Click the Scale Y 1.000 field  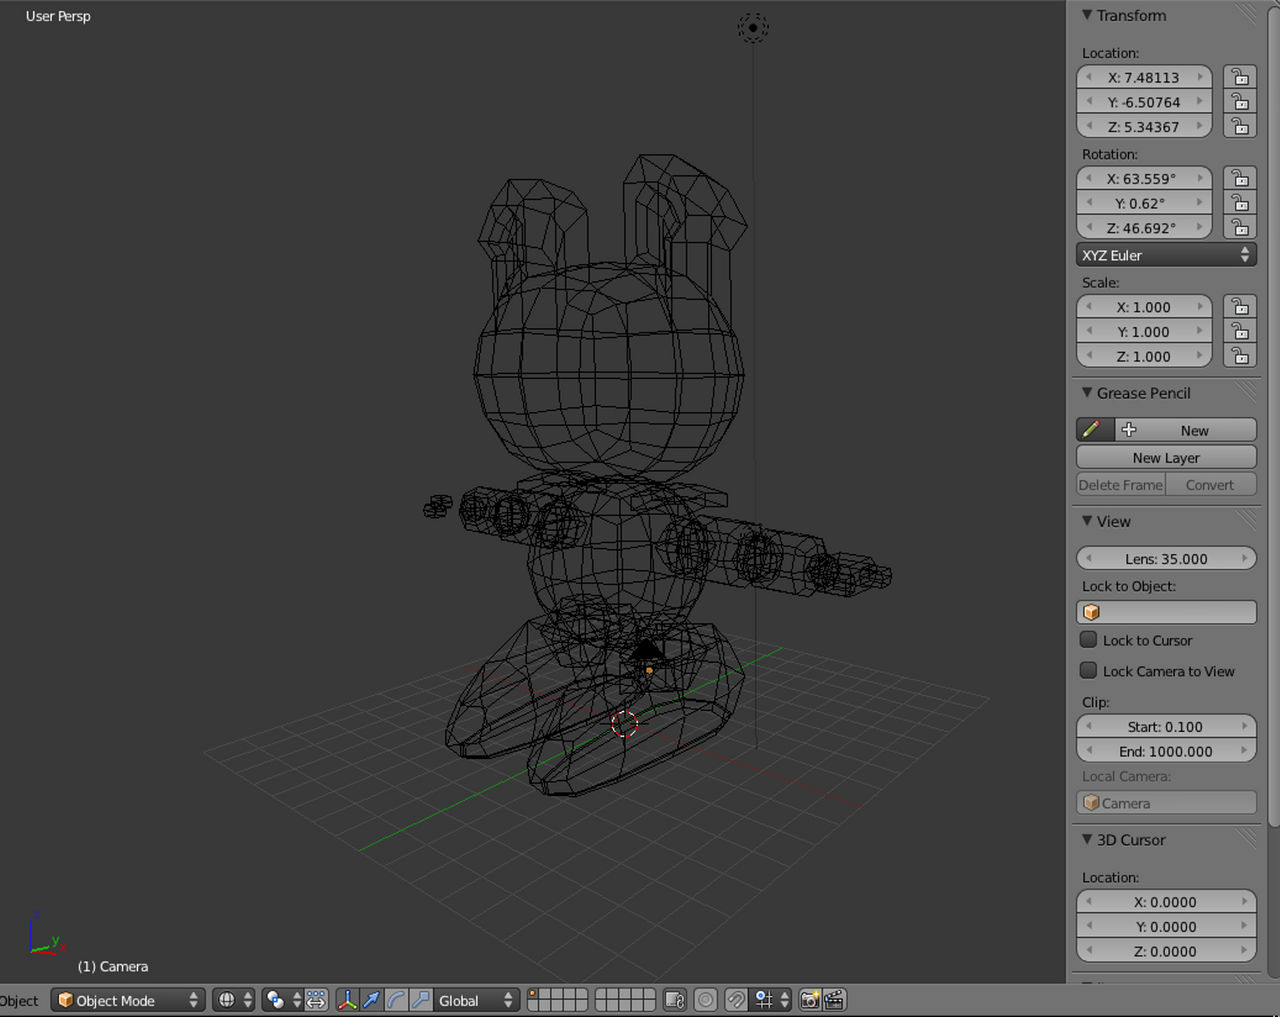pyautogui.click(x=1144, y=331)
